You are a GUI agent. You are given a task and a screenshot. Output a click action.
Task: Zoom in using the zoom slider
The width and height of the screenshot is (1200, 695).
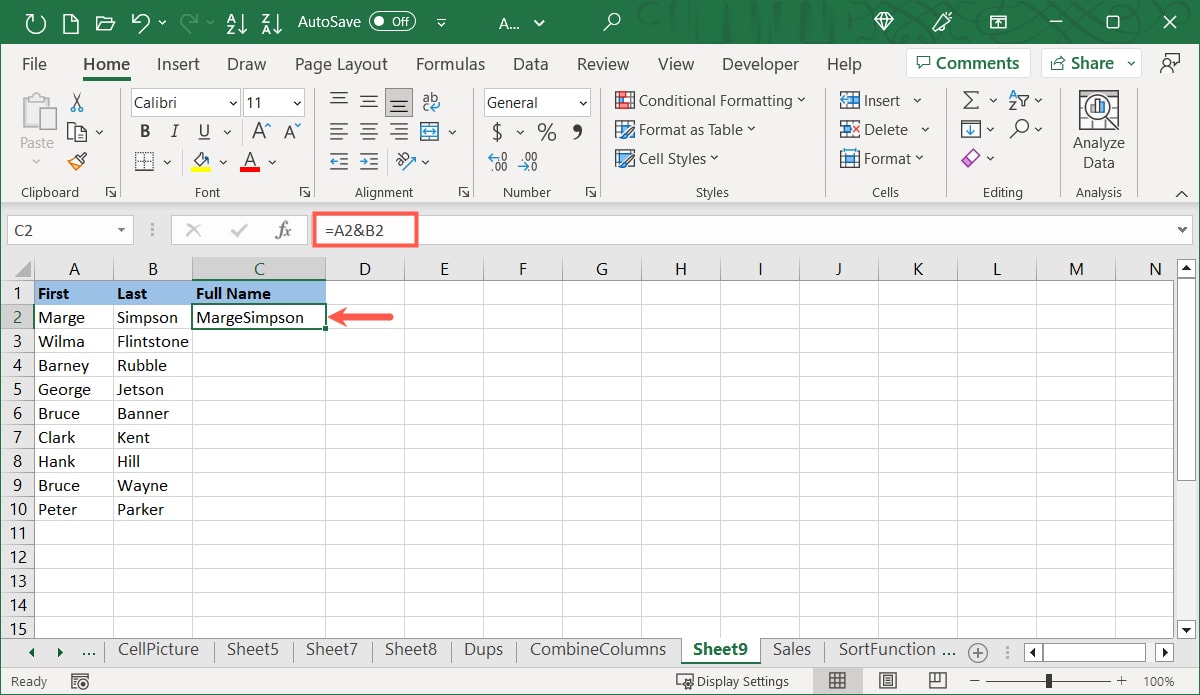pos(1121,681)
